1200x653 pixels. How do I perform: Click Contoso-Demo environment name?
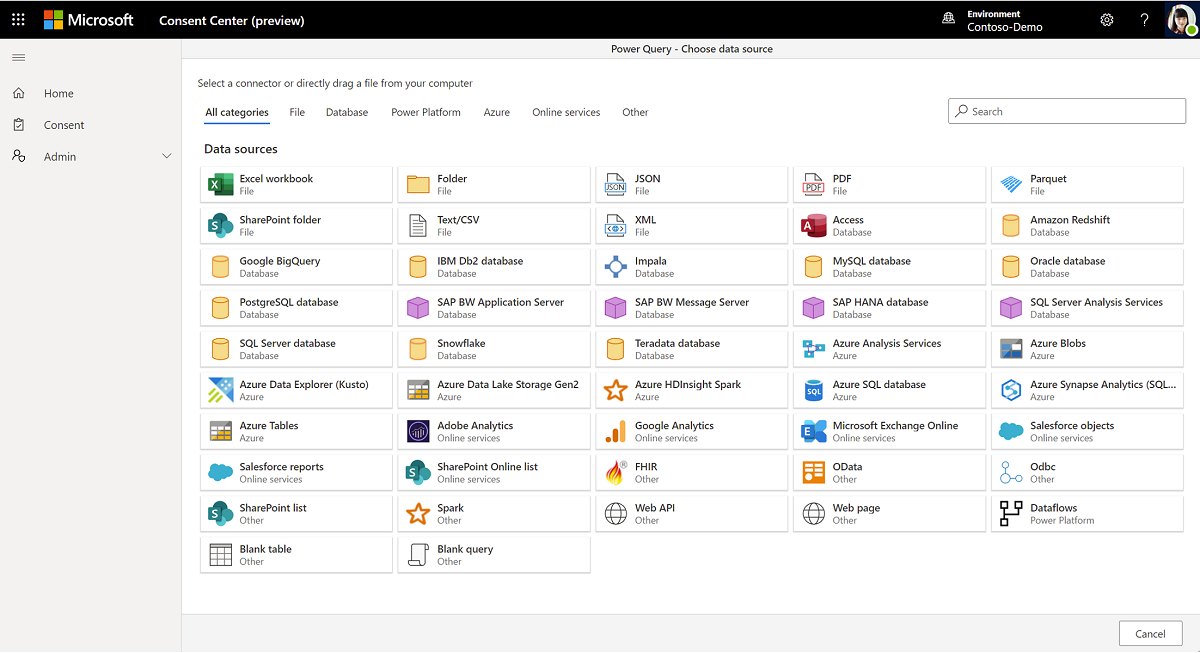coord(1005,27)
